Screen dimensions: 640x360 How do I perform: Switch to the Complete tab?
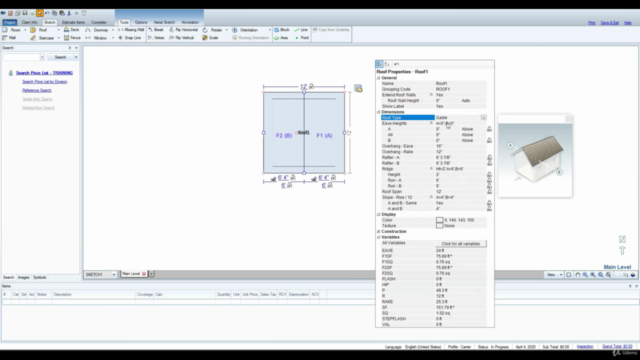[x=99, y=22]
